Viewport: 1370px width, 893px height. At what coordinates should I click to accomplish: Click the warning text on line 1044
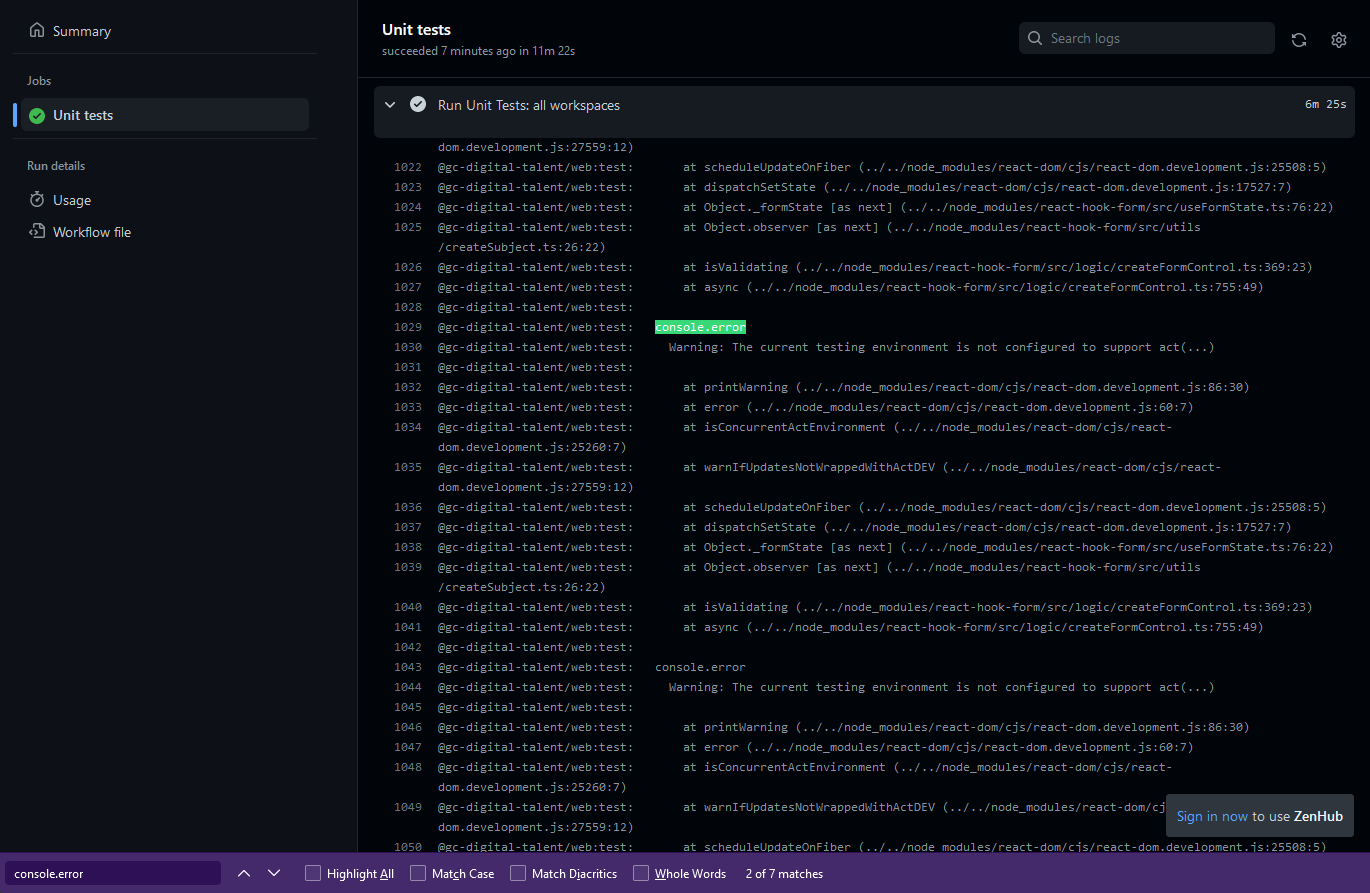tap(941, 687)
